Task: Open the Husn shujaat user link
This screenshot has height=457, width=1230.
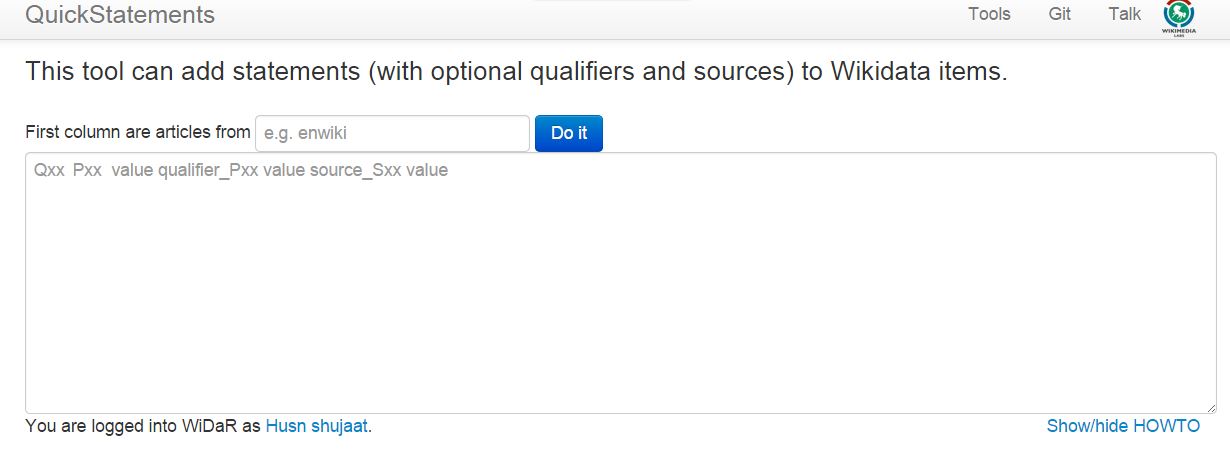Action: (x=317, y=426)
